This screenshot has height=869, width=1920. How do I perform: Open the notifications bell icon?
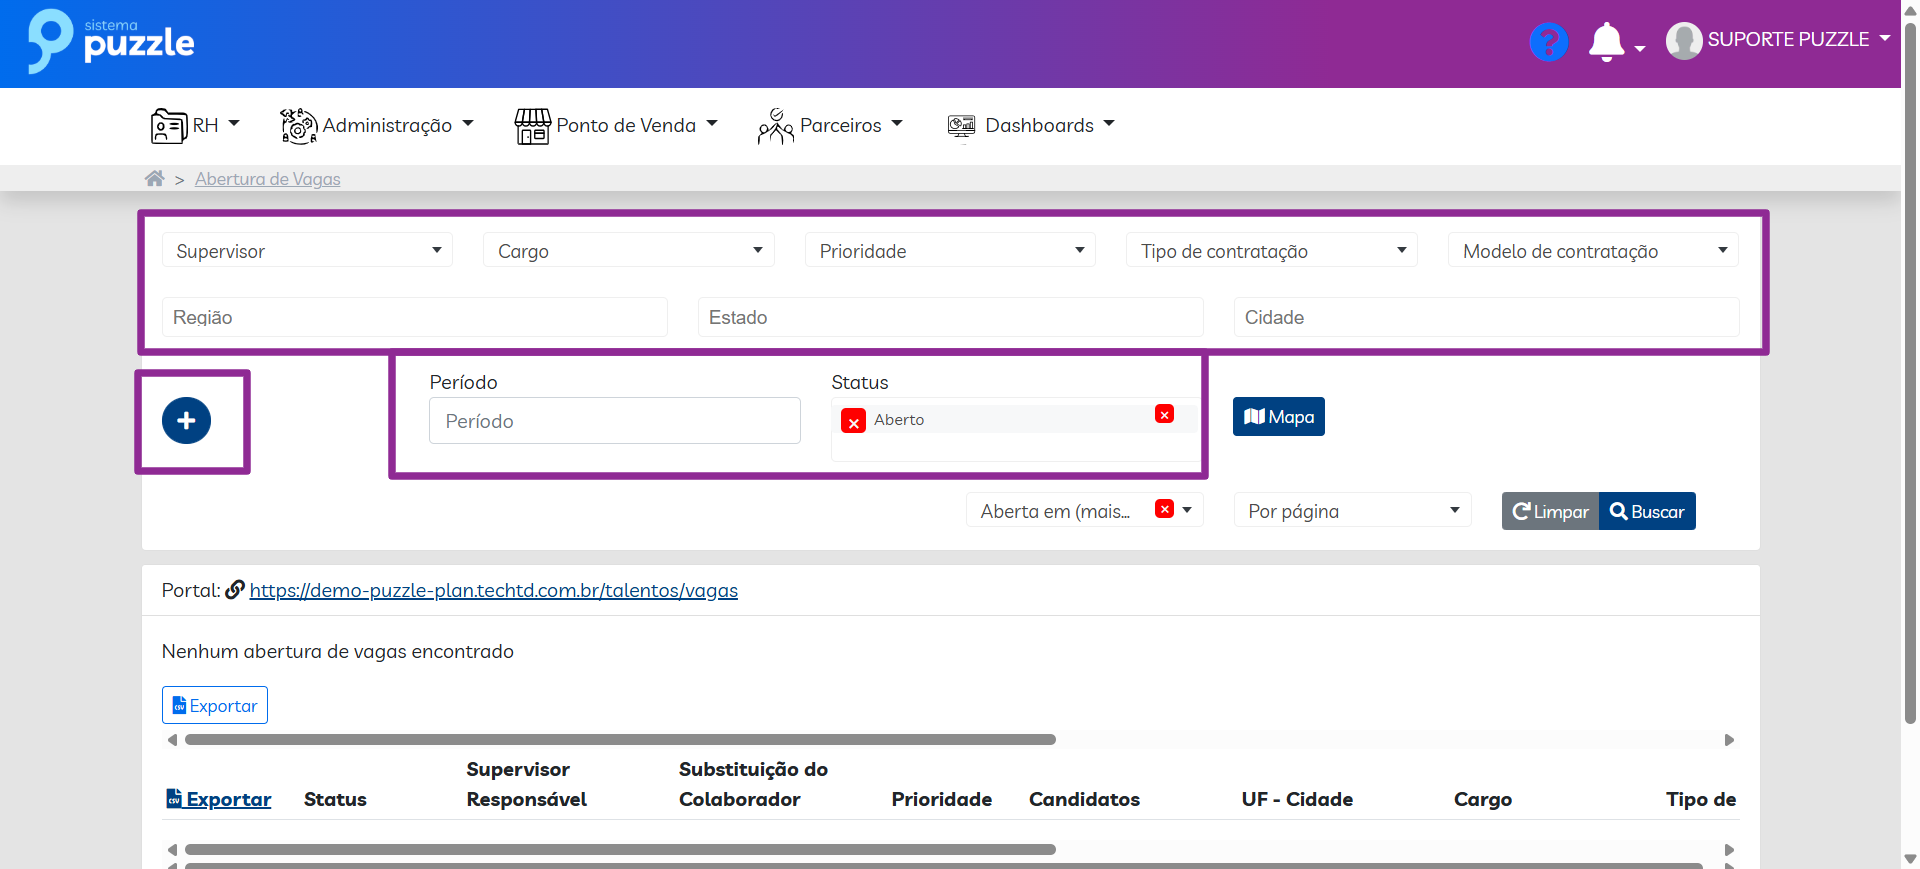pos(1606,42)
